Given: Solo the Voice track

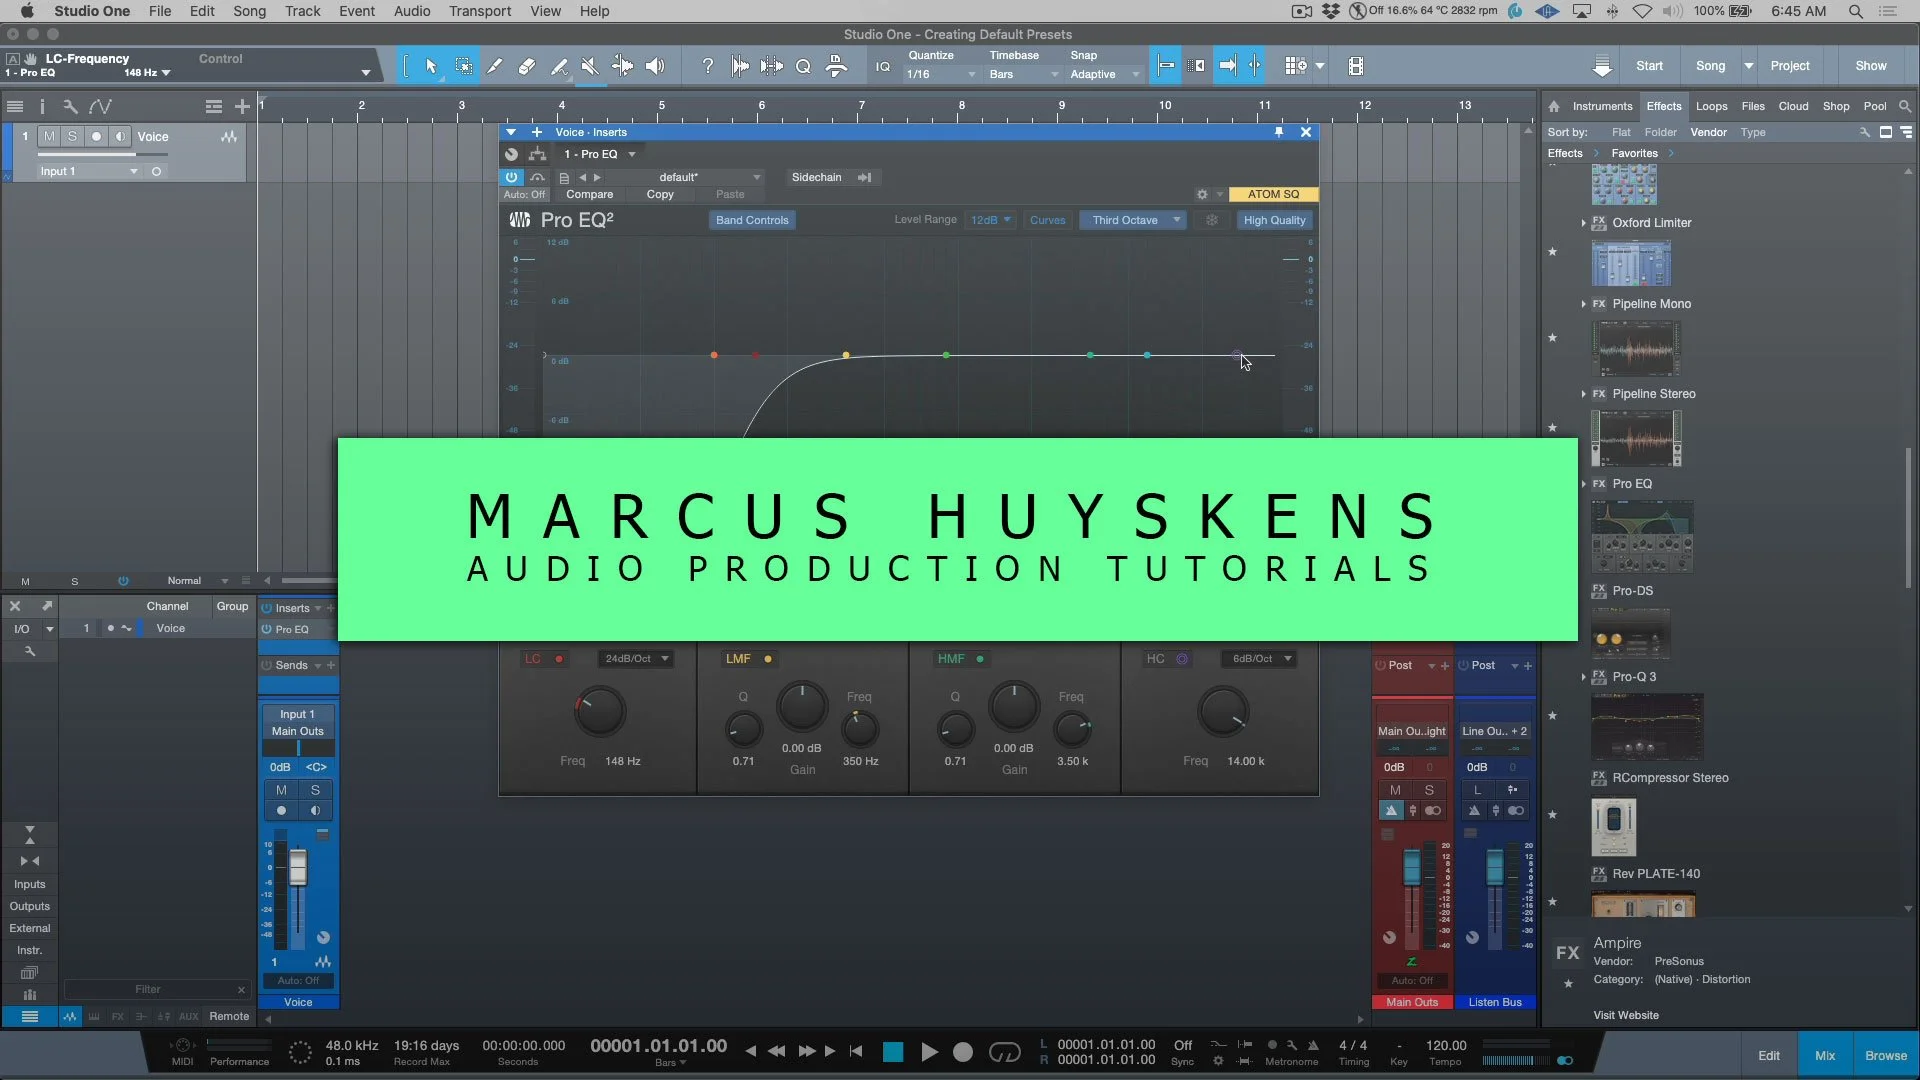Looking at the screenshot, I should click(x=72, y=136).
